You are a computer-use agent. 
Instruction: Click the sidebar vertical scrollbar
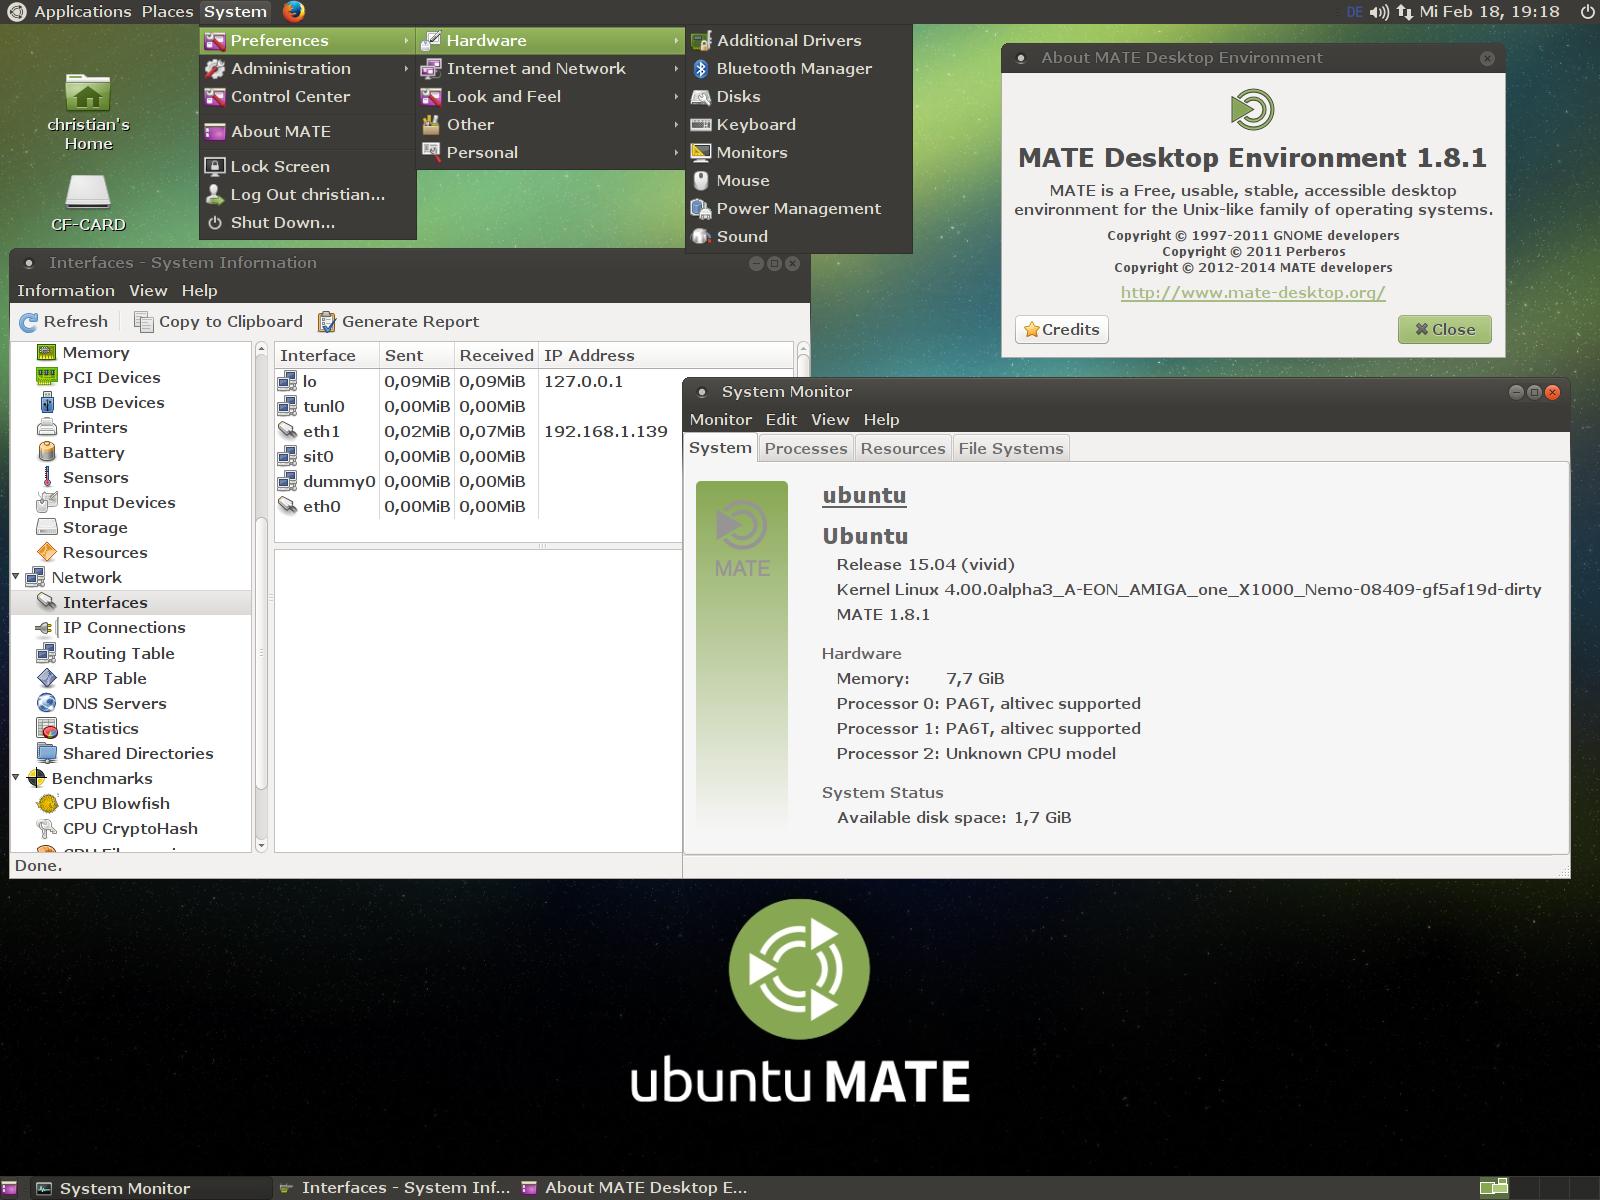(x=261, y=600)
